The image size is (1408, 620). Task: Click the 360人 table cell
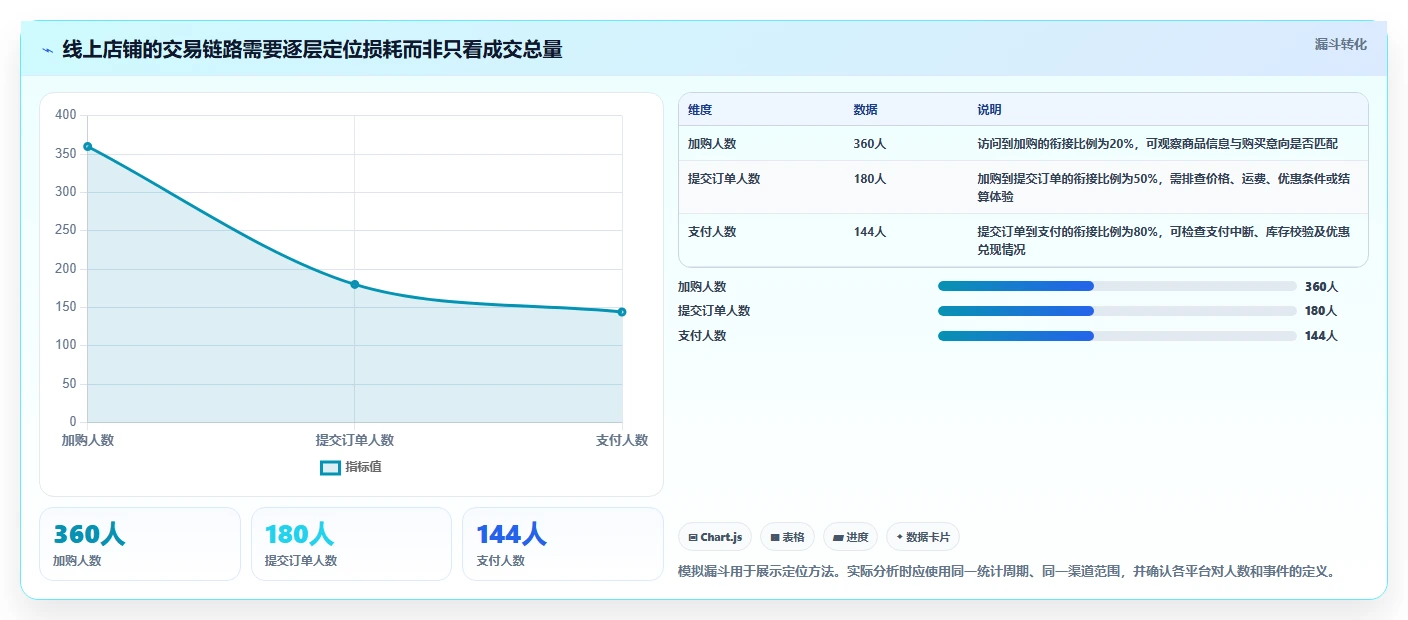coord(870,144)
